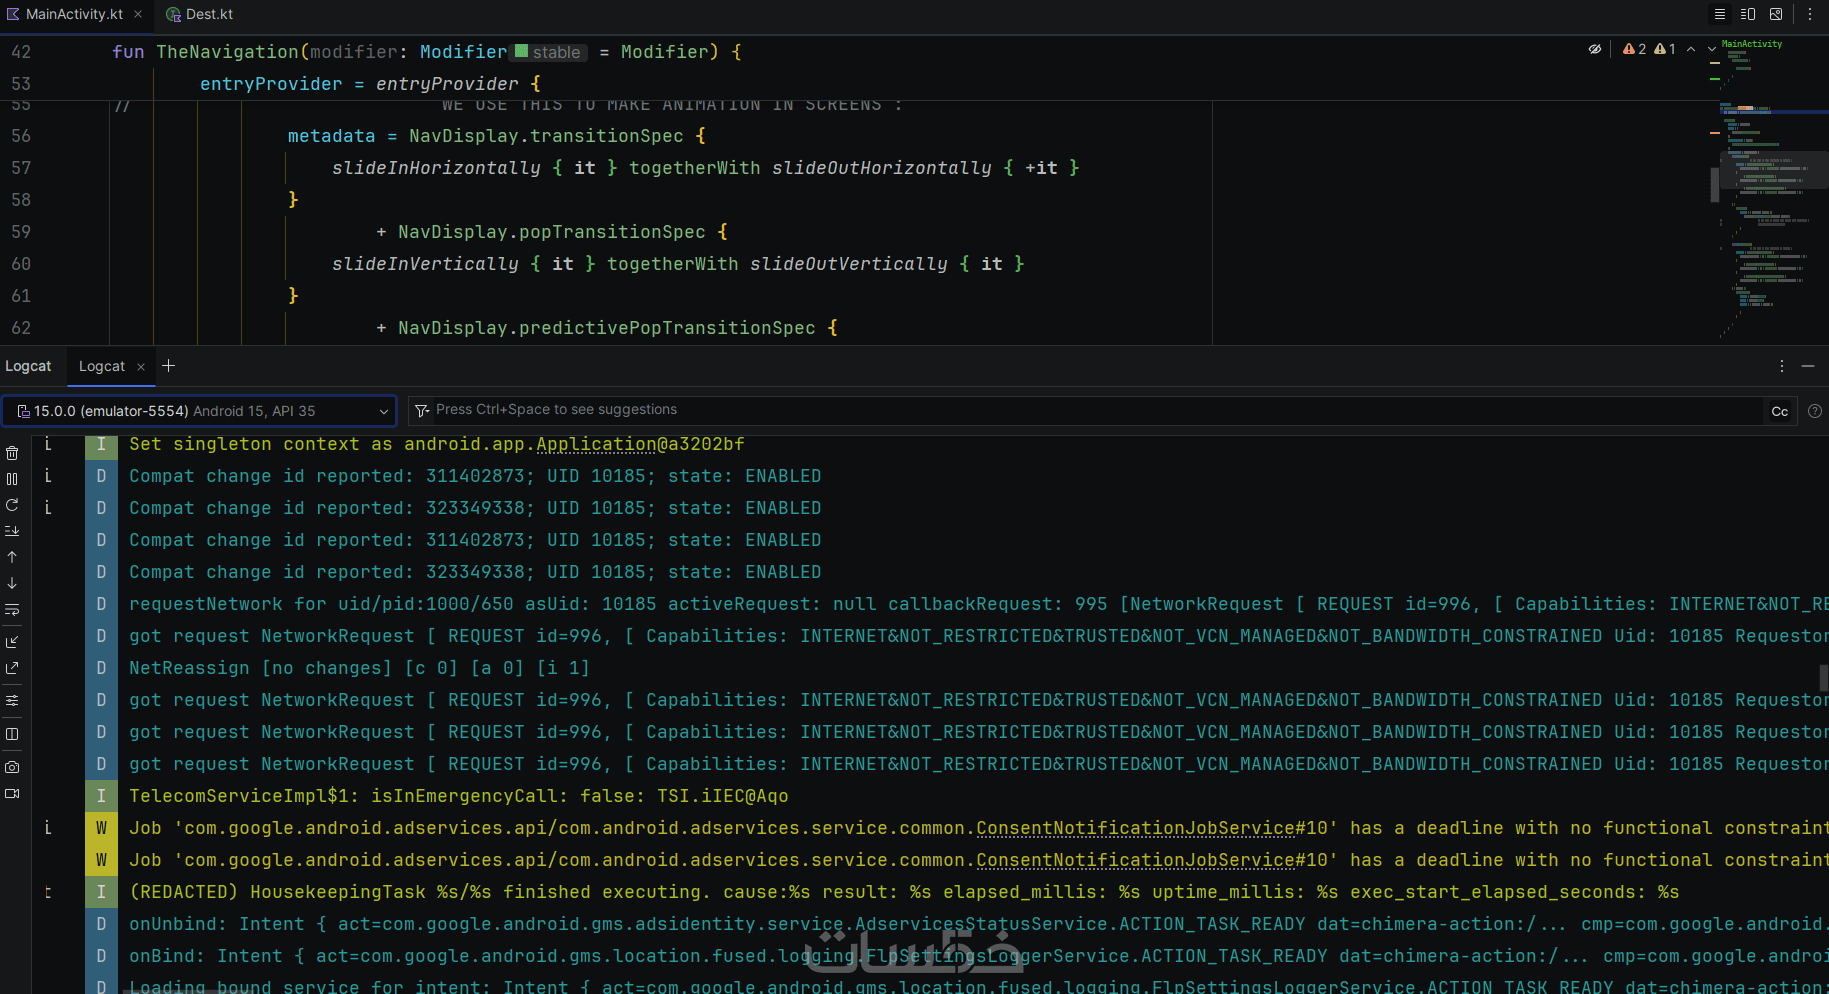Select the first Logcat tab

(28, 366)
